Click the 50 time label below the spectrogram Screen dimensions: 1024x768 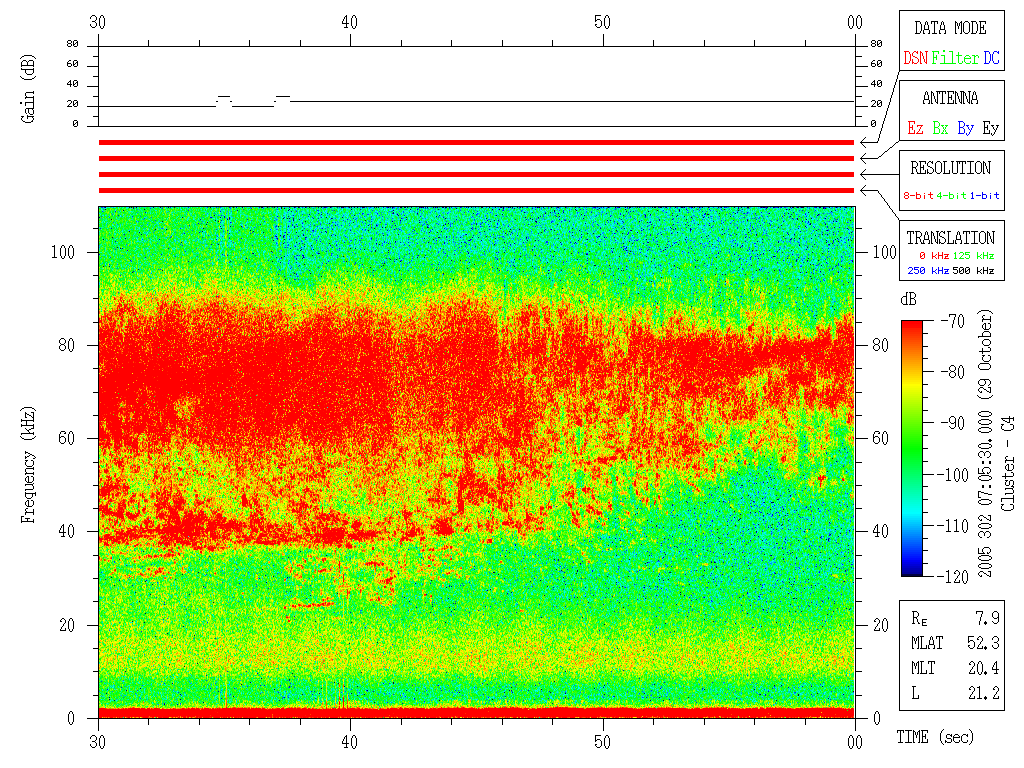602,743
